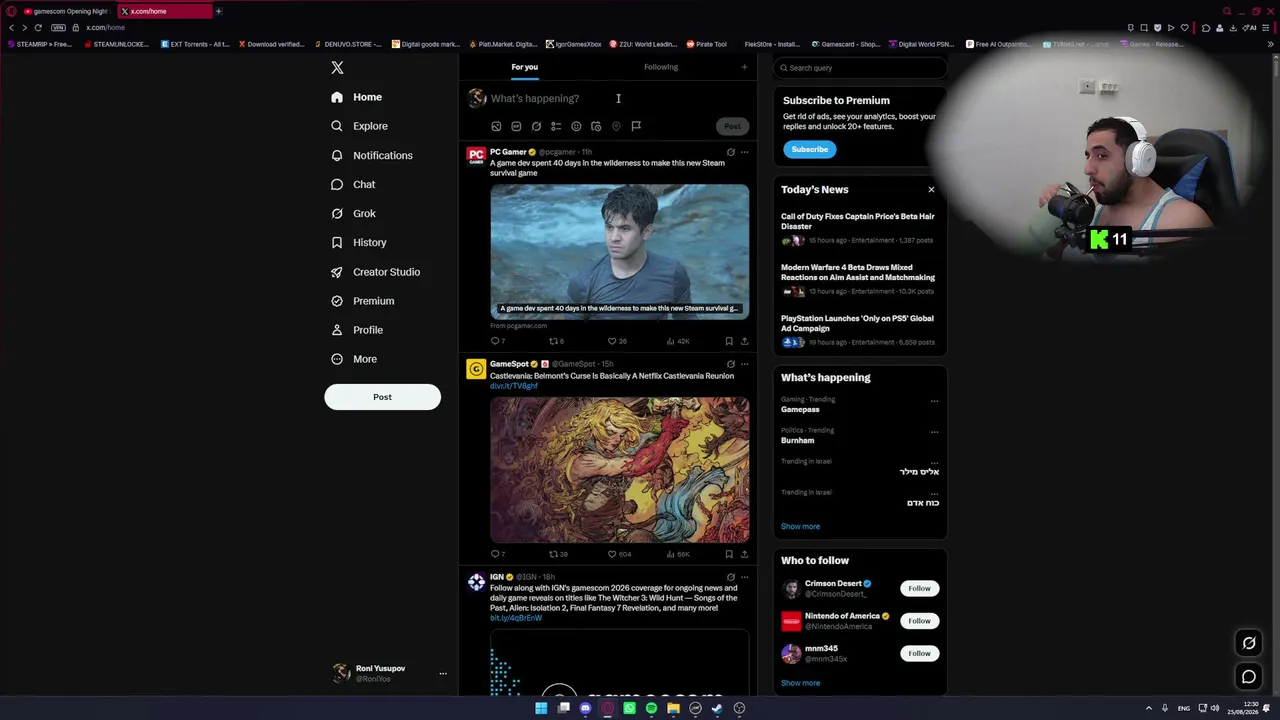Open floating chat messages button
This screenshot has width=1280, height=720.
click(1249, 677)
